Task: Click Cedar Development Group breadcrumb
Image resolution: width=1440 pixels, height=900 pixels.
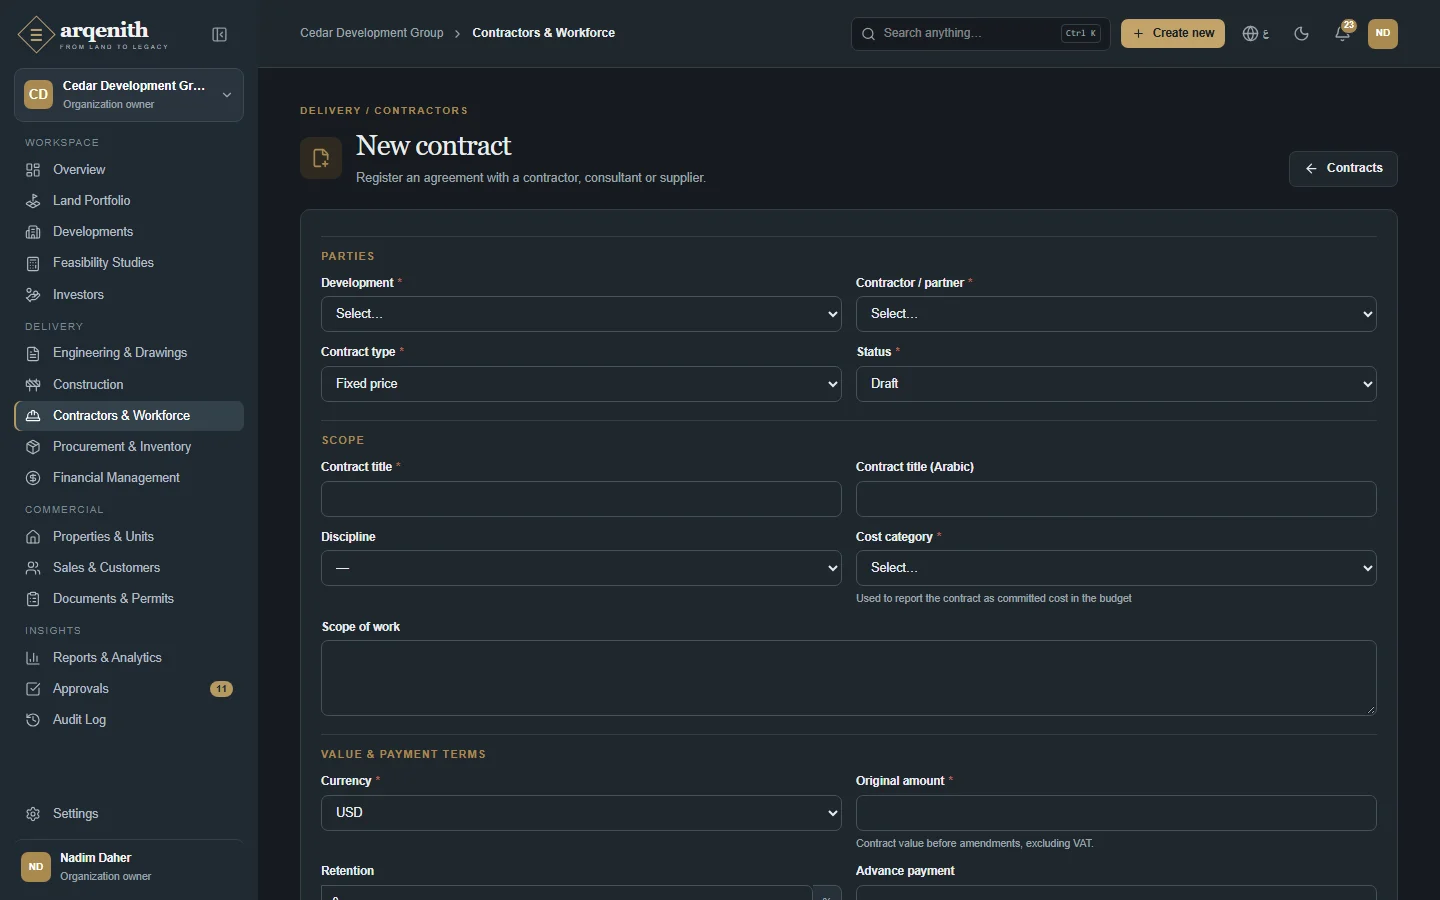Action: click(372, 33)
